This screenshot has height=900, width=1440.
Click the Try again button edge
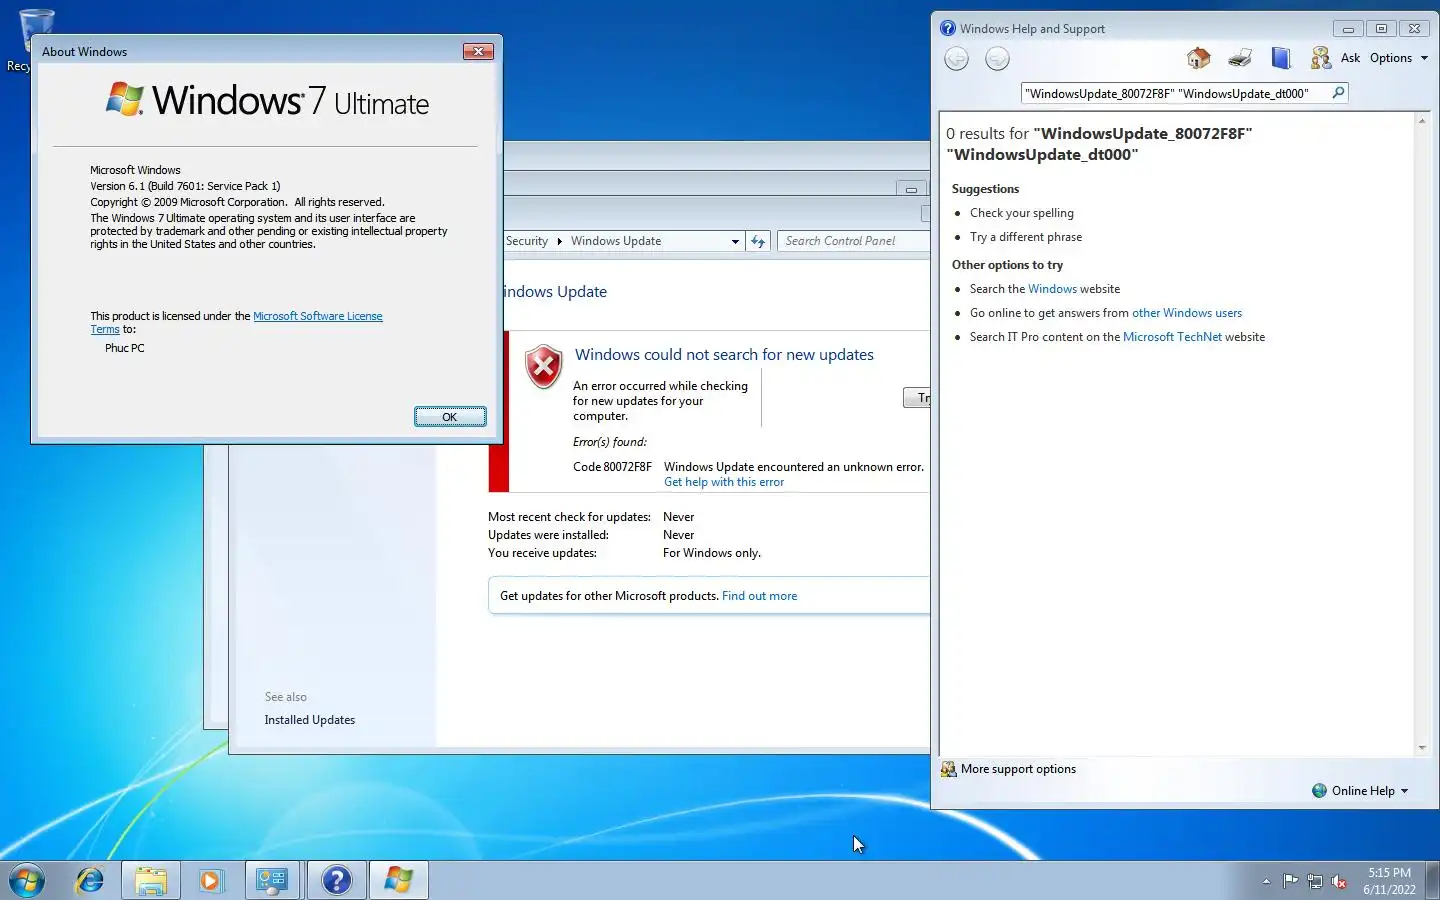click(x=917, y=398)
